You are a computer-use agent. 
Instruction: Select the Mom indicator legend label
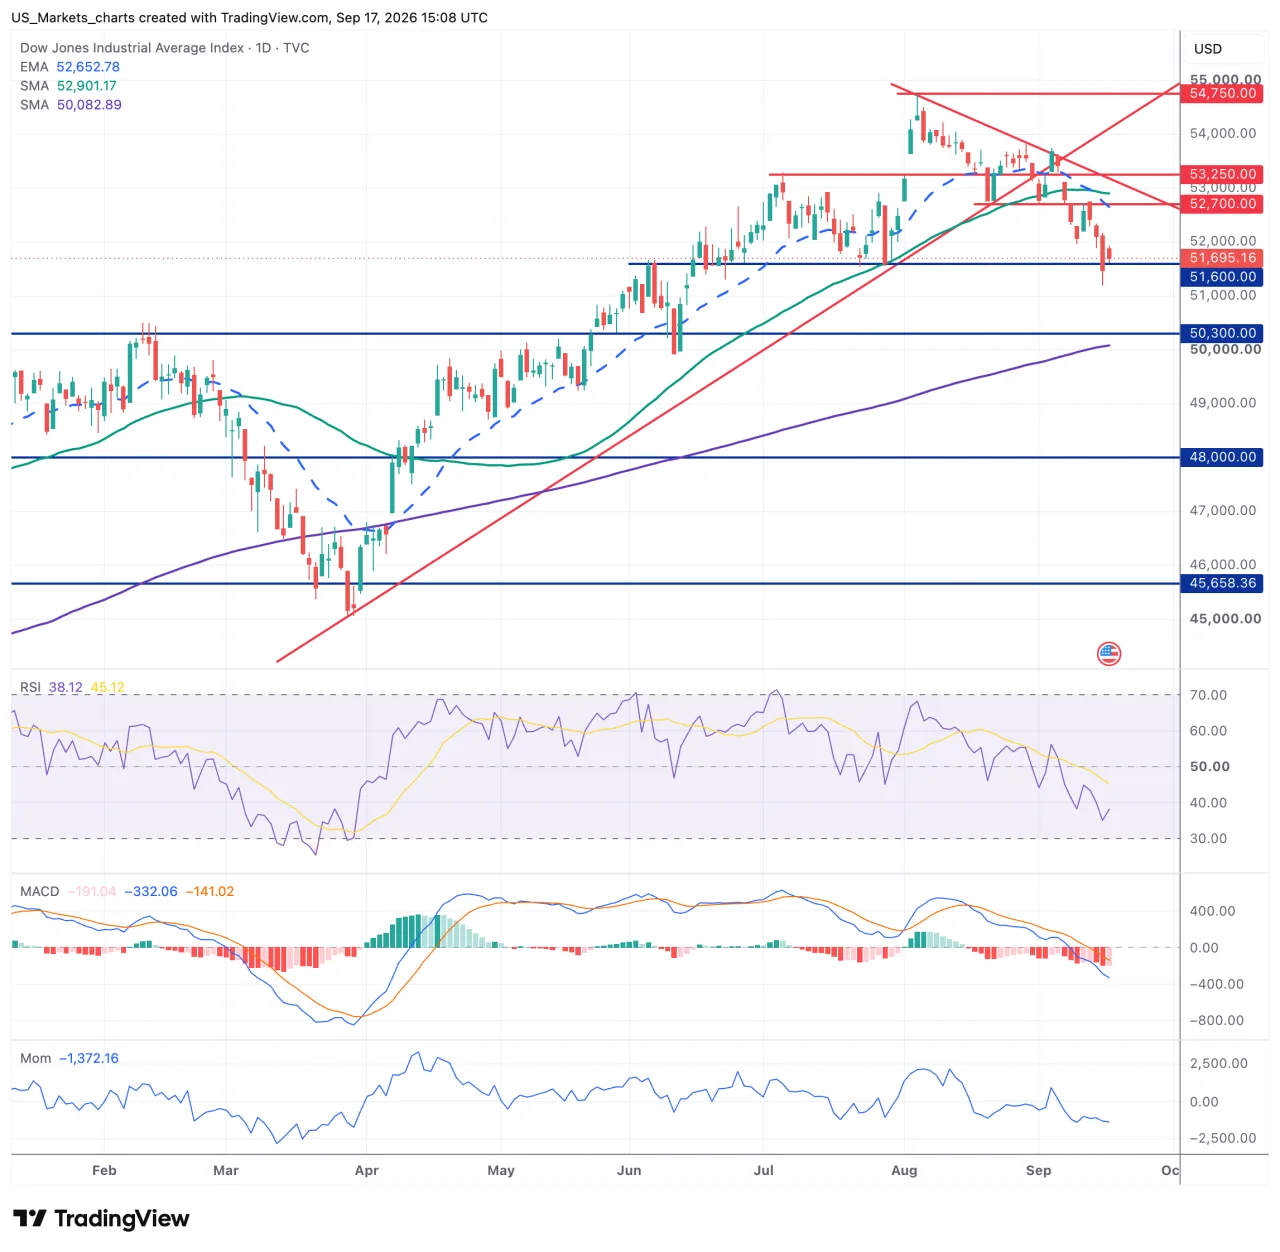click(x=35, y=1059)
